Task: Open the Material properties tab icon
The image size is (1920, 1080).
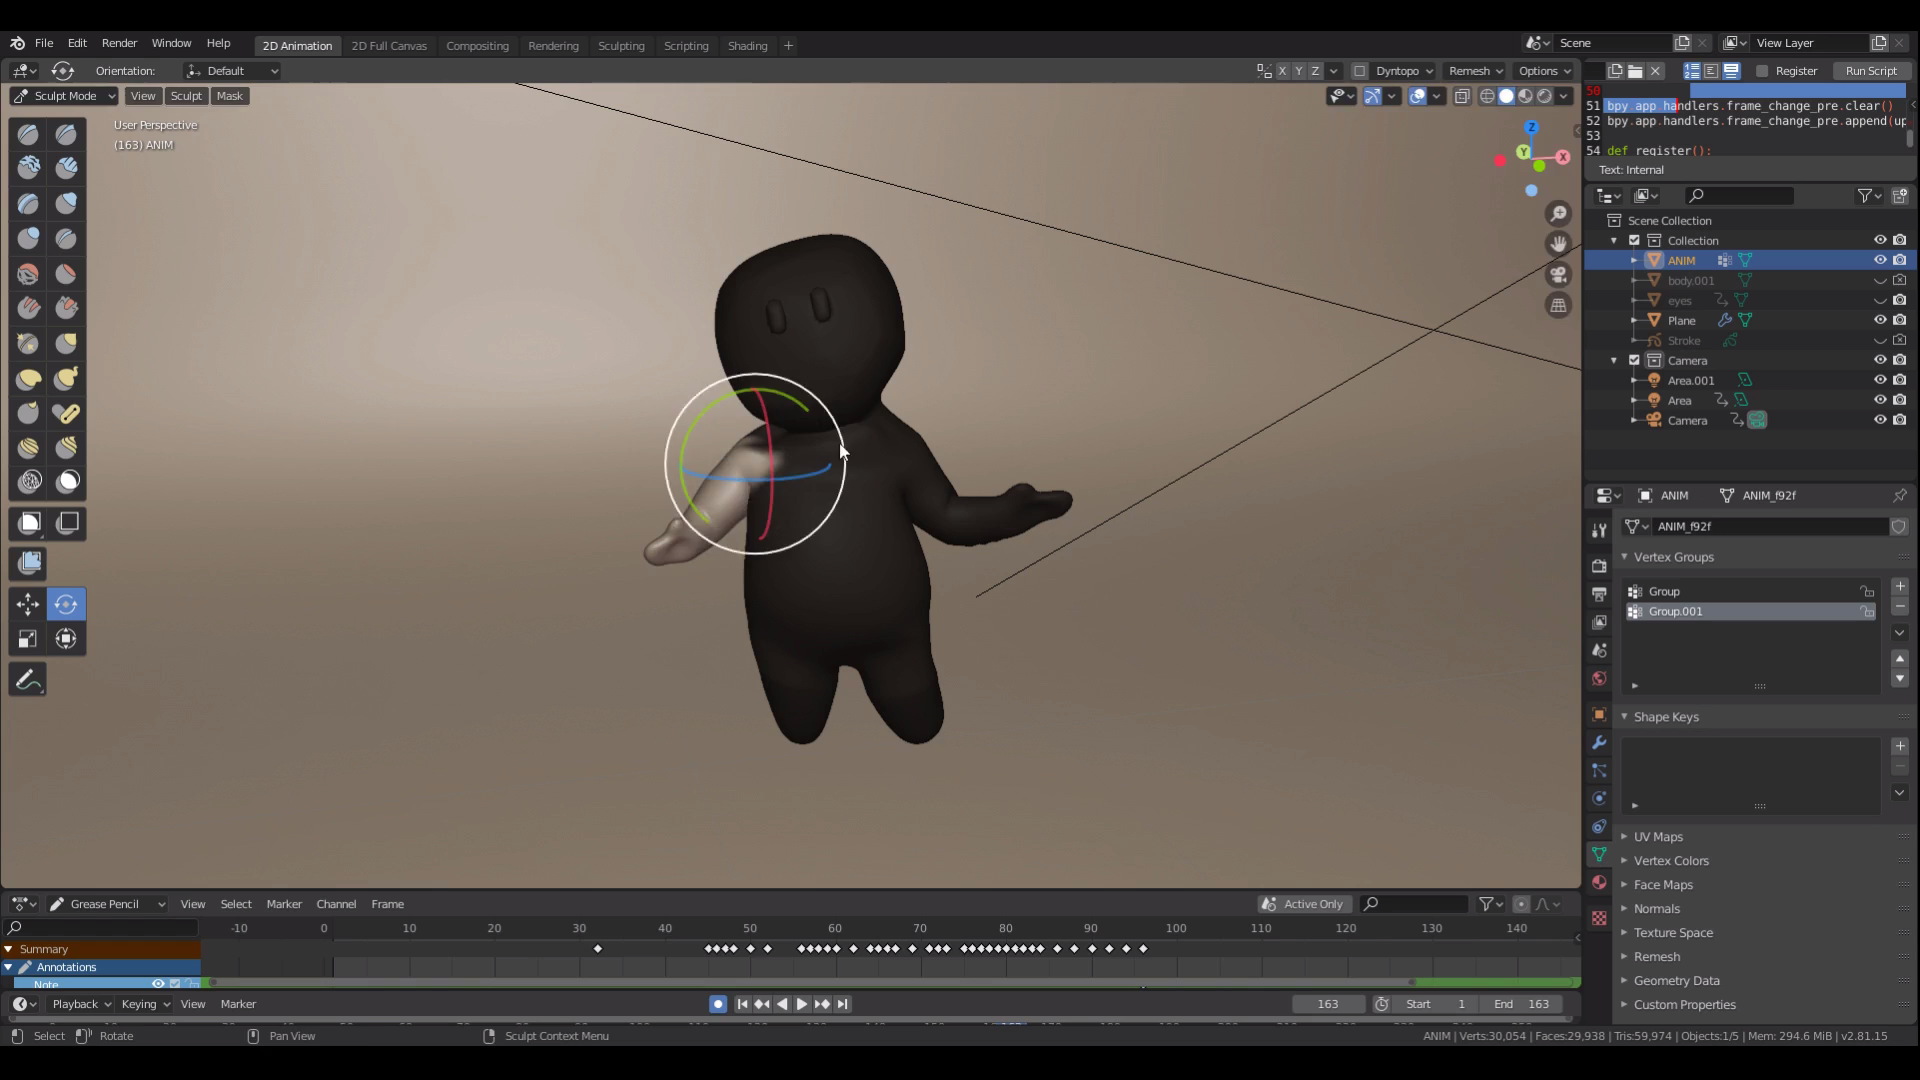Action: coord(1599,883)
